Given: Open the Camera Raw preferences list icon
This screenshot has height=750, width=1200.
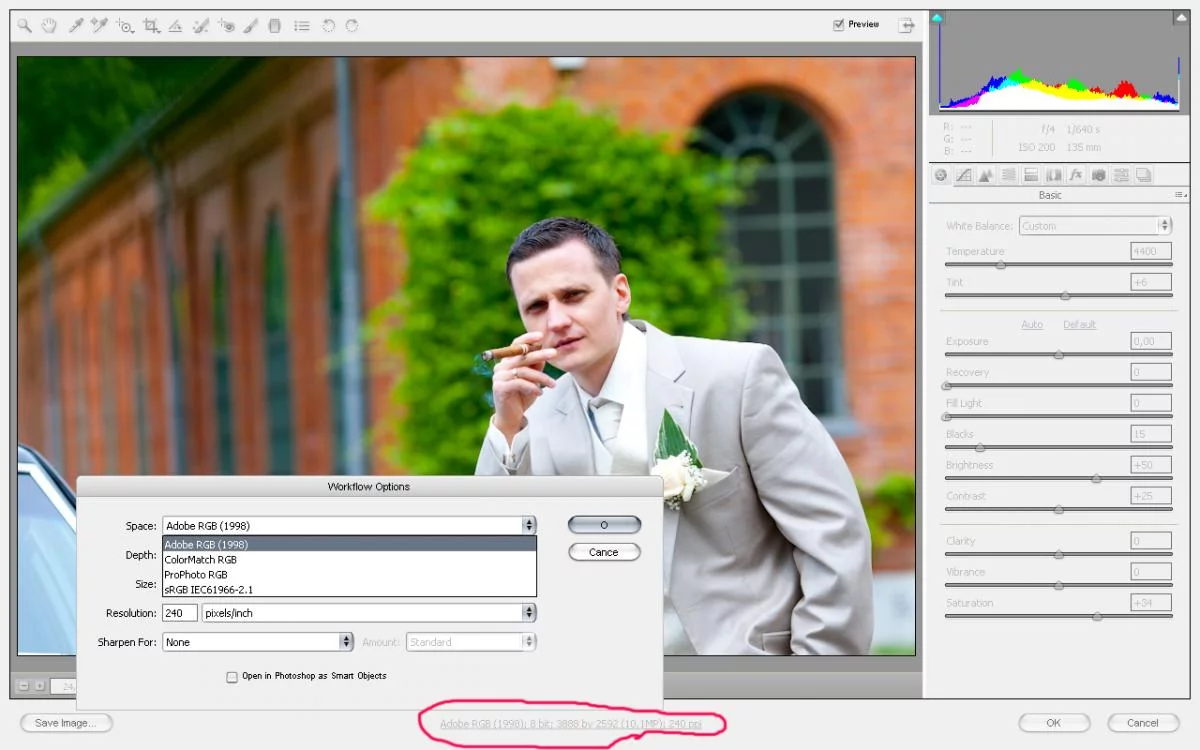Looking at the screenshot, I should (301, 26).
